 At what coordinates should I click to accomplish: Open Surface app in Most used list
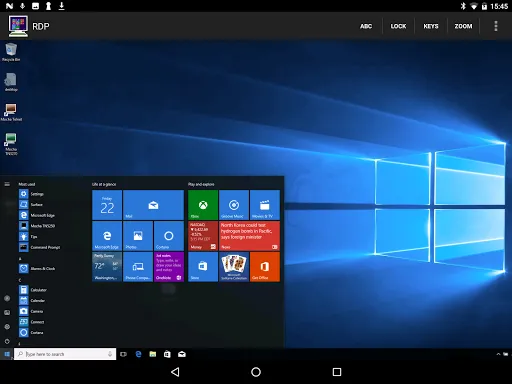[x=31, y=205]
